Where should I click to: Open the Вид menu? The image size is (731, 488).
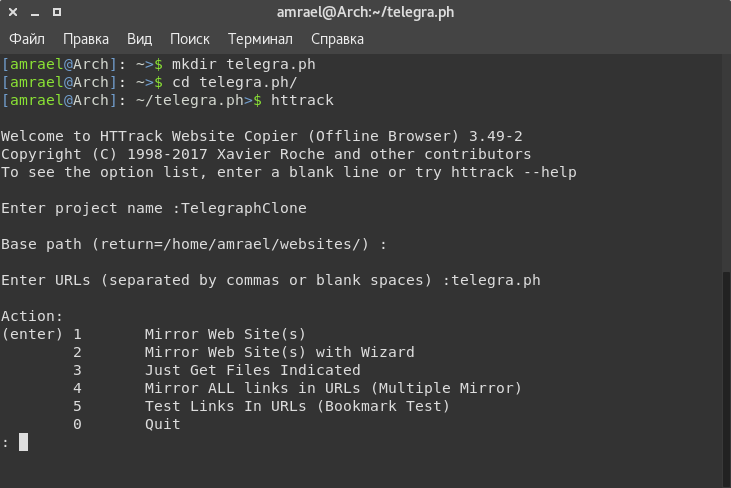(x=139, y=39)
